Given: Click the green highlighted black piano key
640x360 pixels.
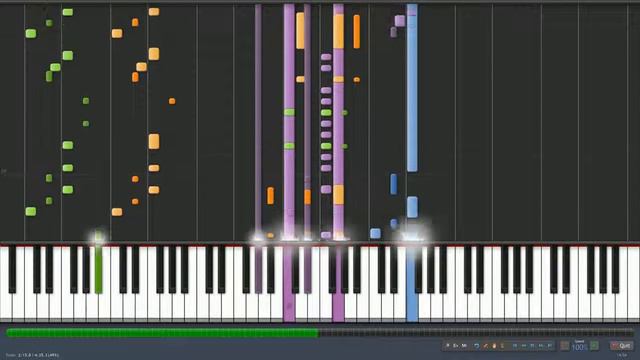Looking at the screenshot, I should tap(98, 269).
